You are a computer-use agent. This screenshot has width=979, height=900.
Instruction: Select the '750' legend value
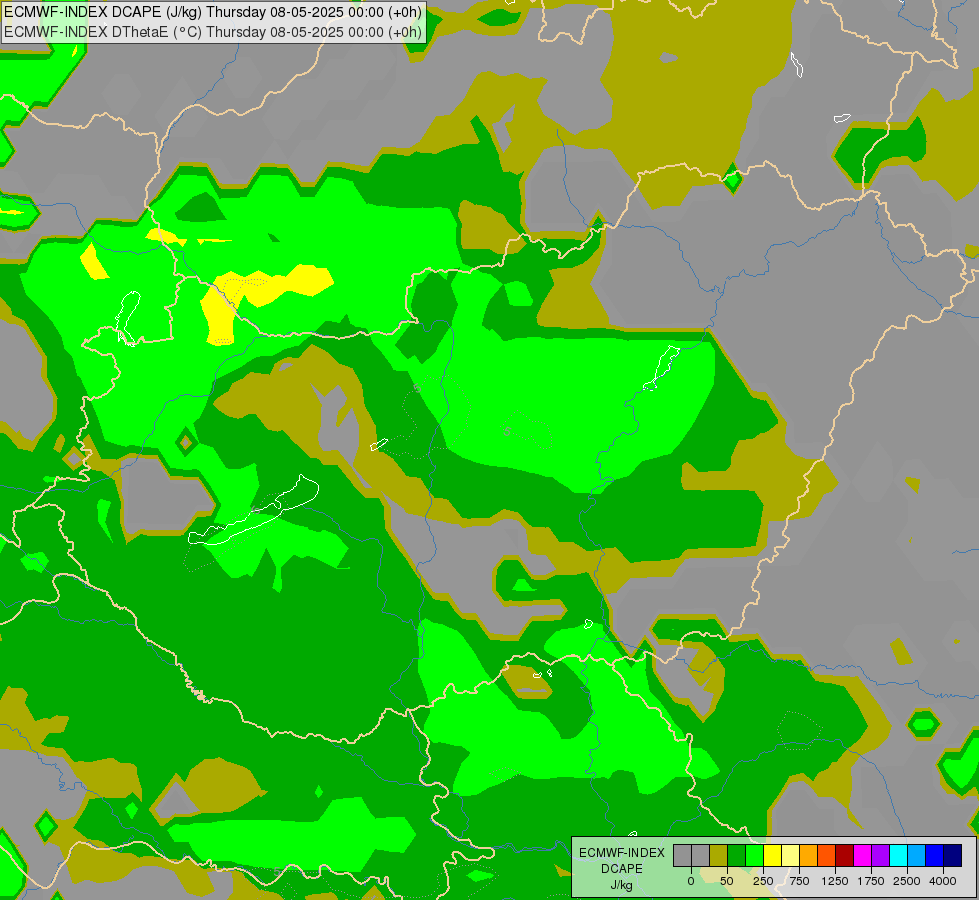coord(799,881)
